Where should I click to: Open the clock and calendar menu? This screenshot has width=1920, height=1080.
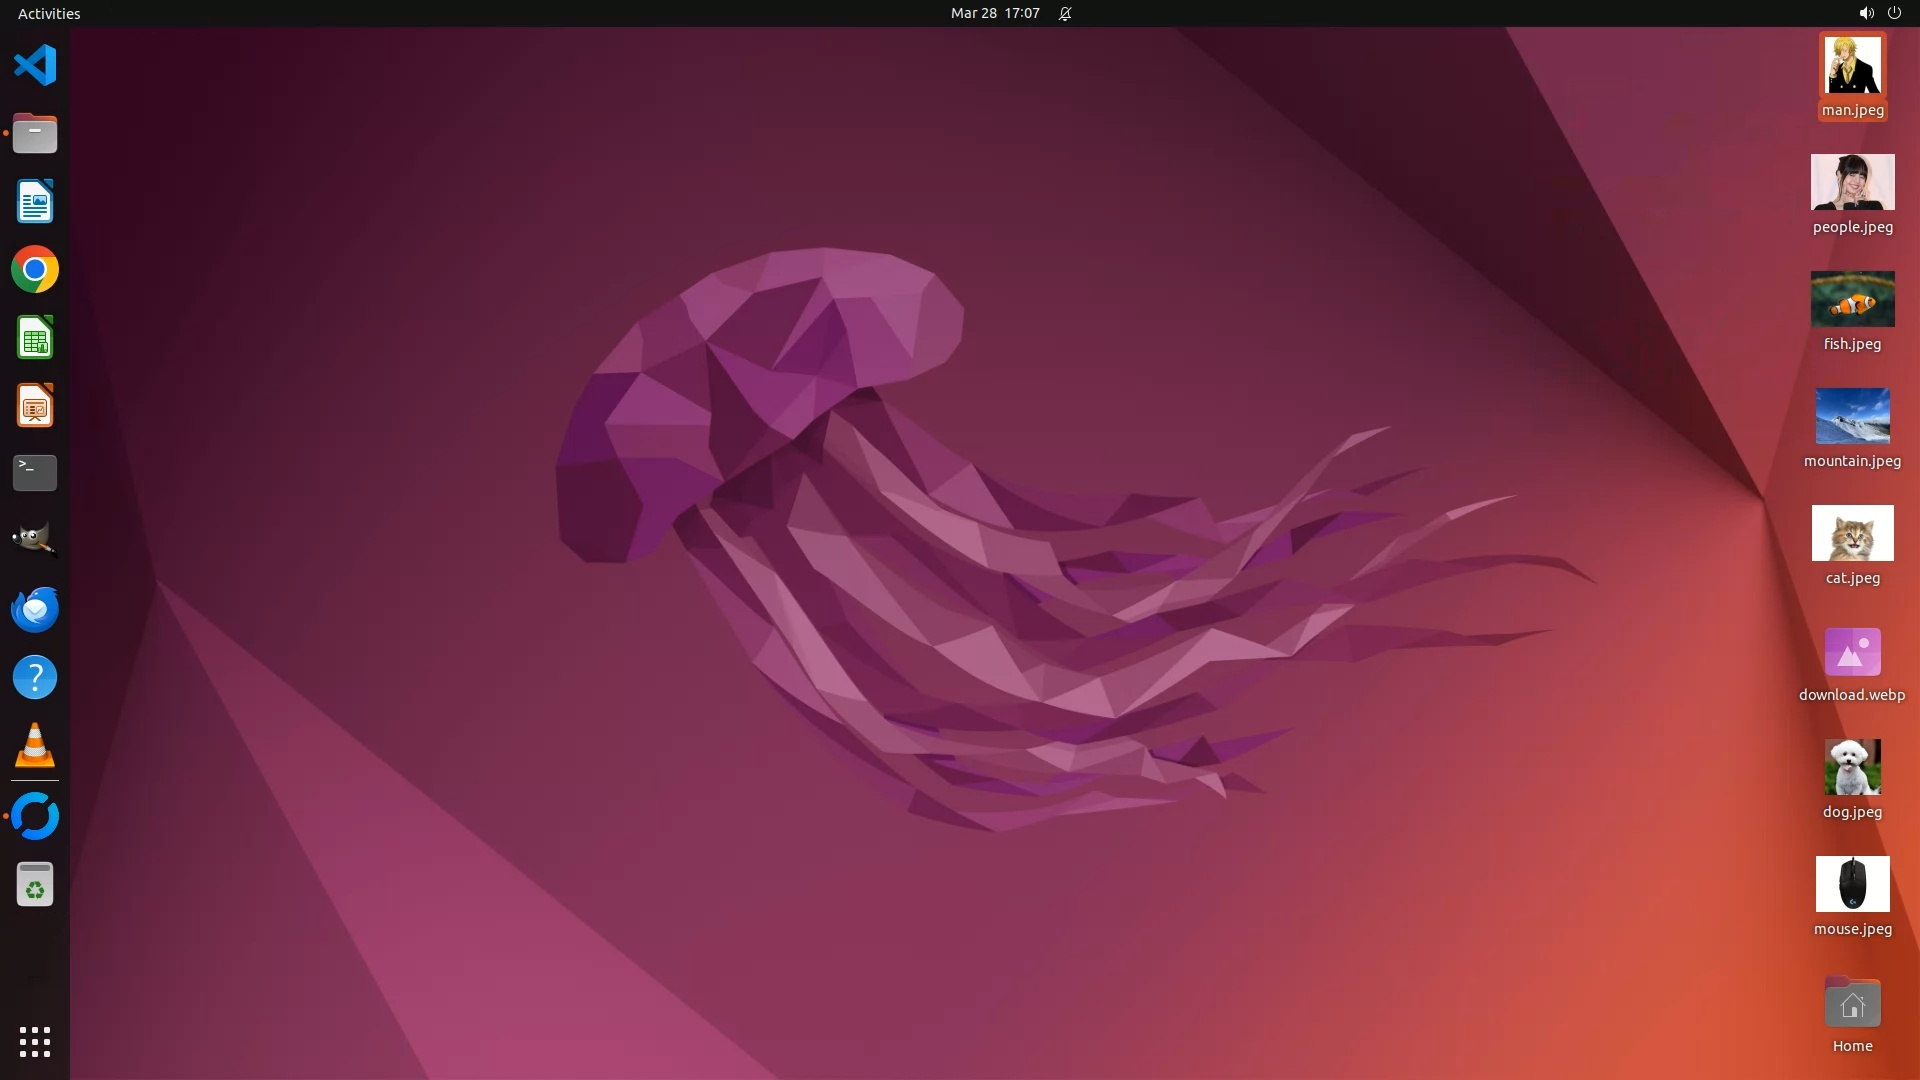(x=995, y=13)
